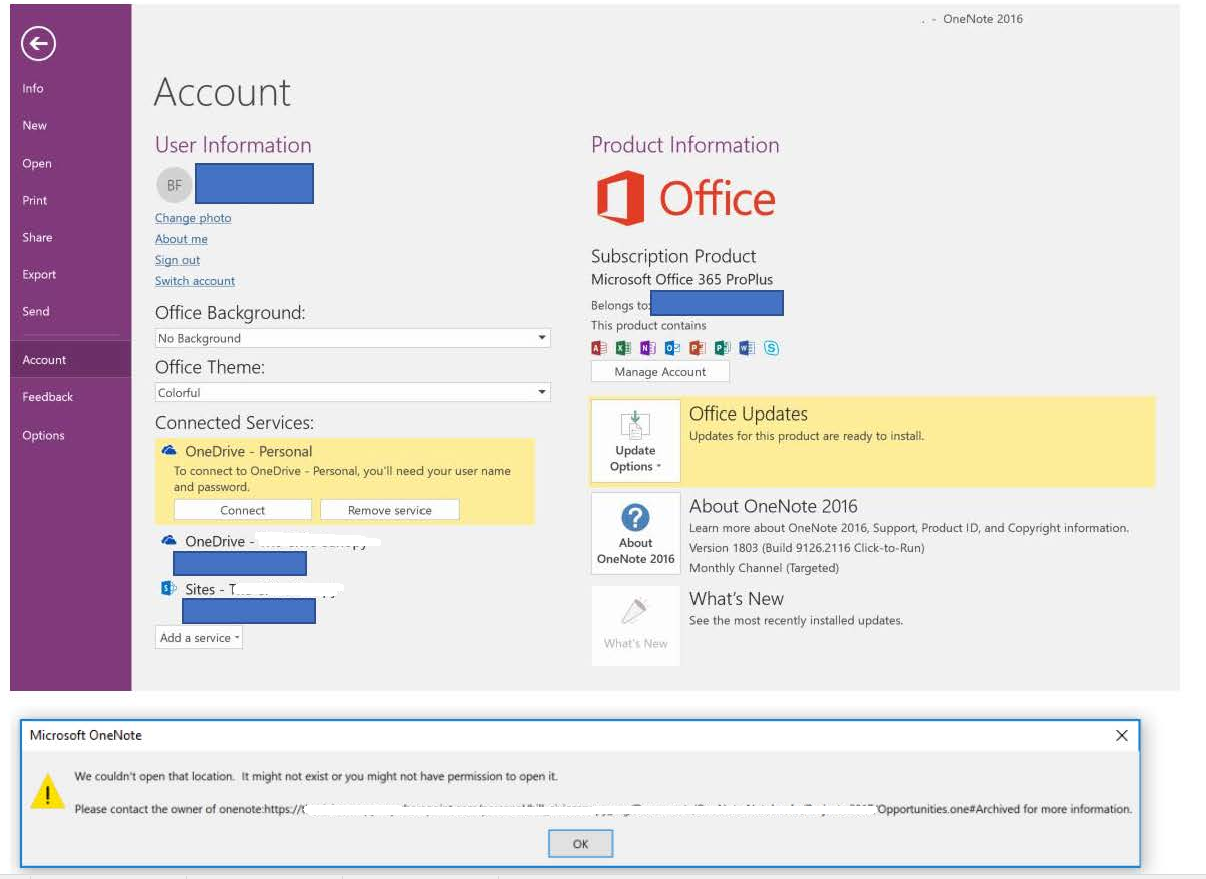Screen dimensions: 1206x879
Task: Click the Office Updates heading
Action: click(748, 413)
